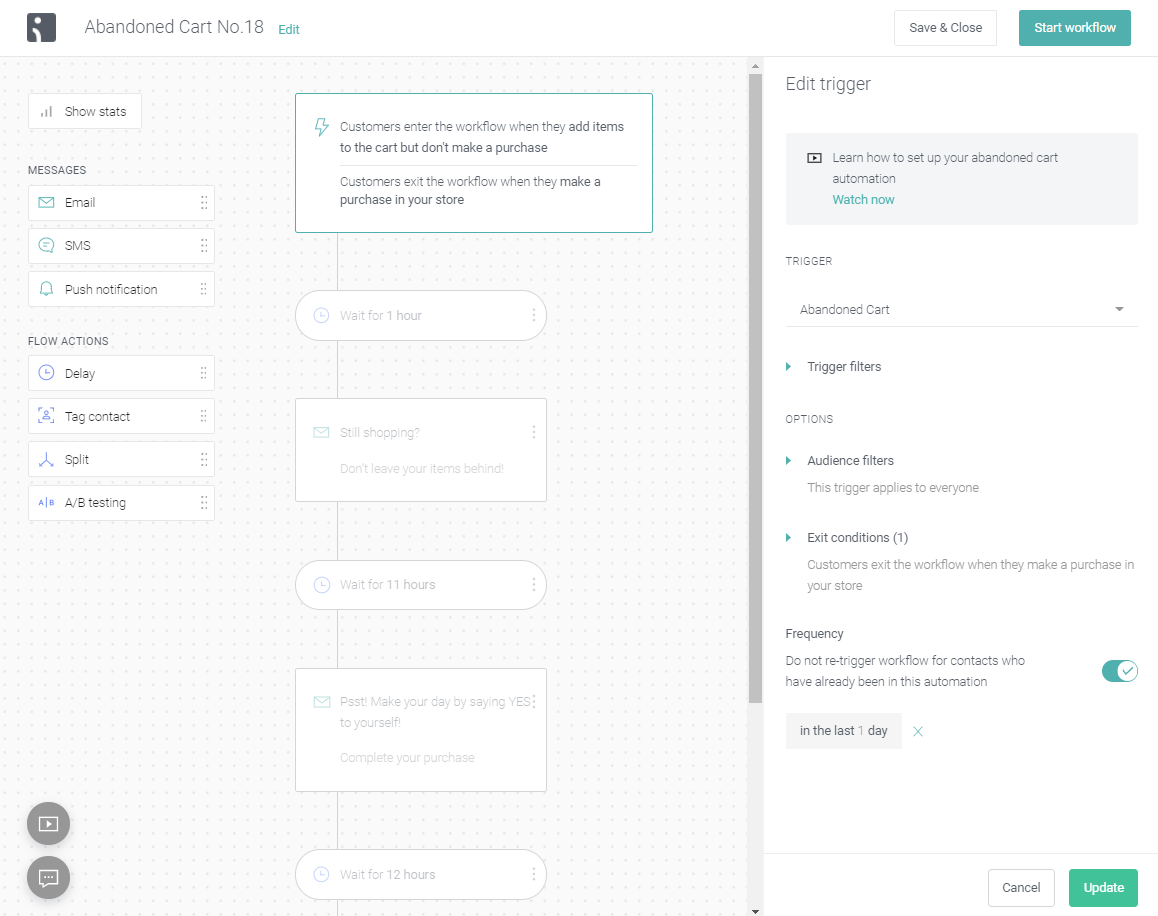Open the menu dots on Psst email node
The width and height of the screenshot is (1158, 916).
click(x=533, y=701)
